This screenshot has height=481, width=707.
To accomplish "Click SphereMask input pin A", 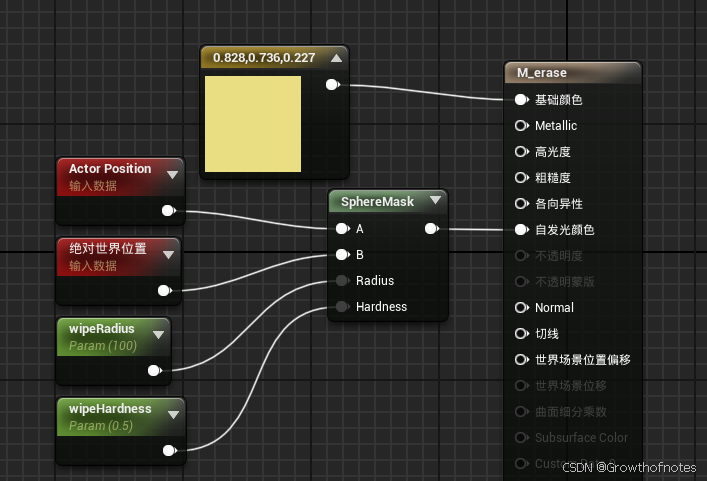I will coord(343,229).
